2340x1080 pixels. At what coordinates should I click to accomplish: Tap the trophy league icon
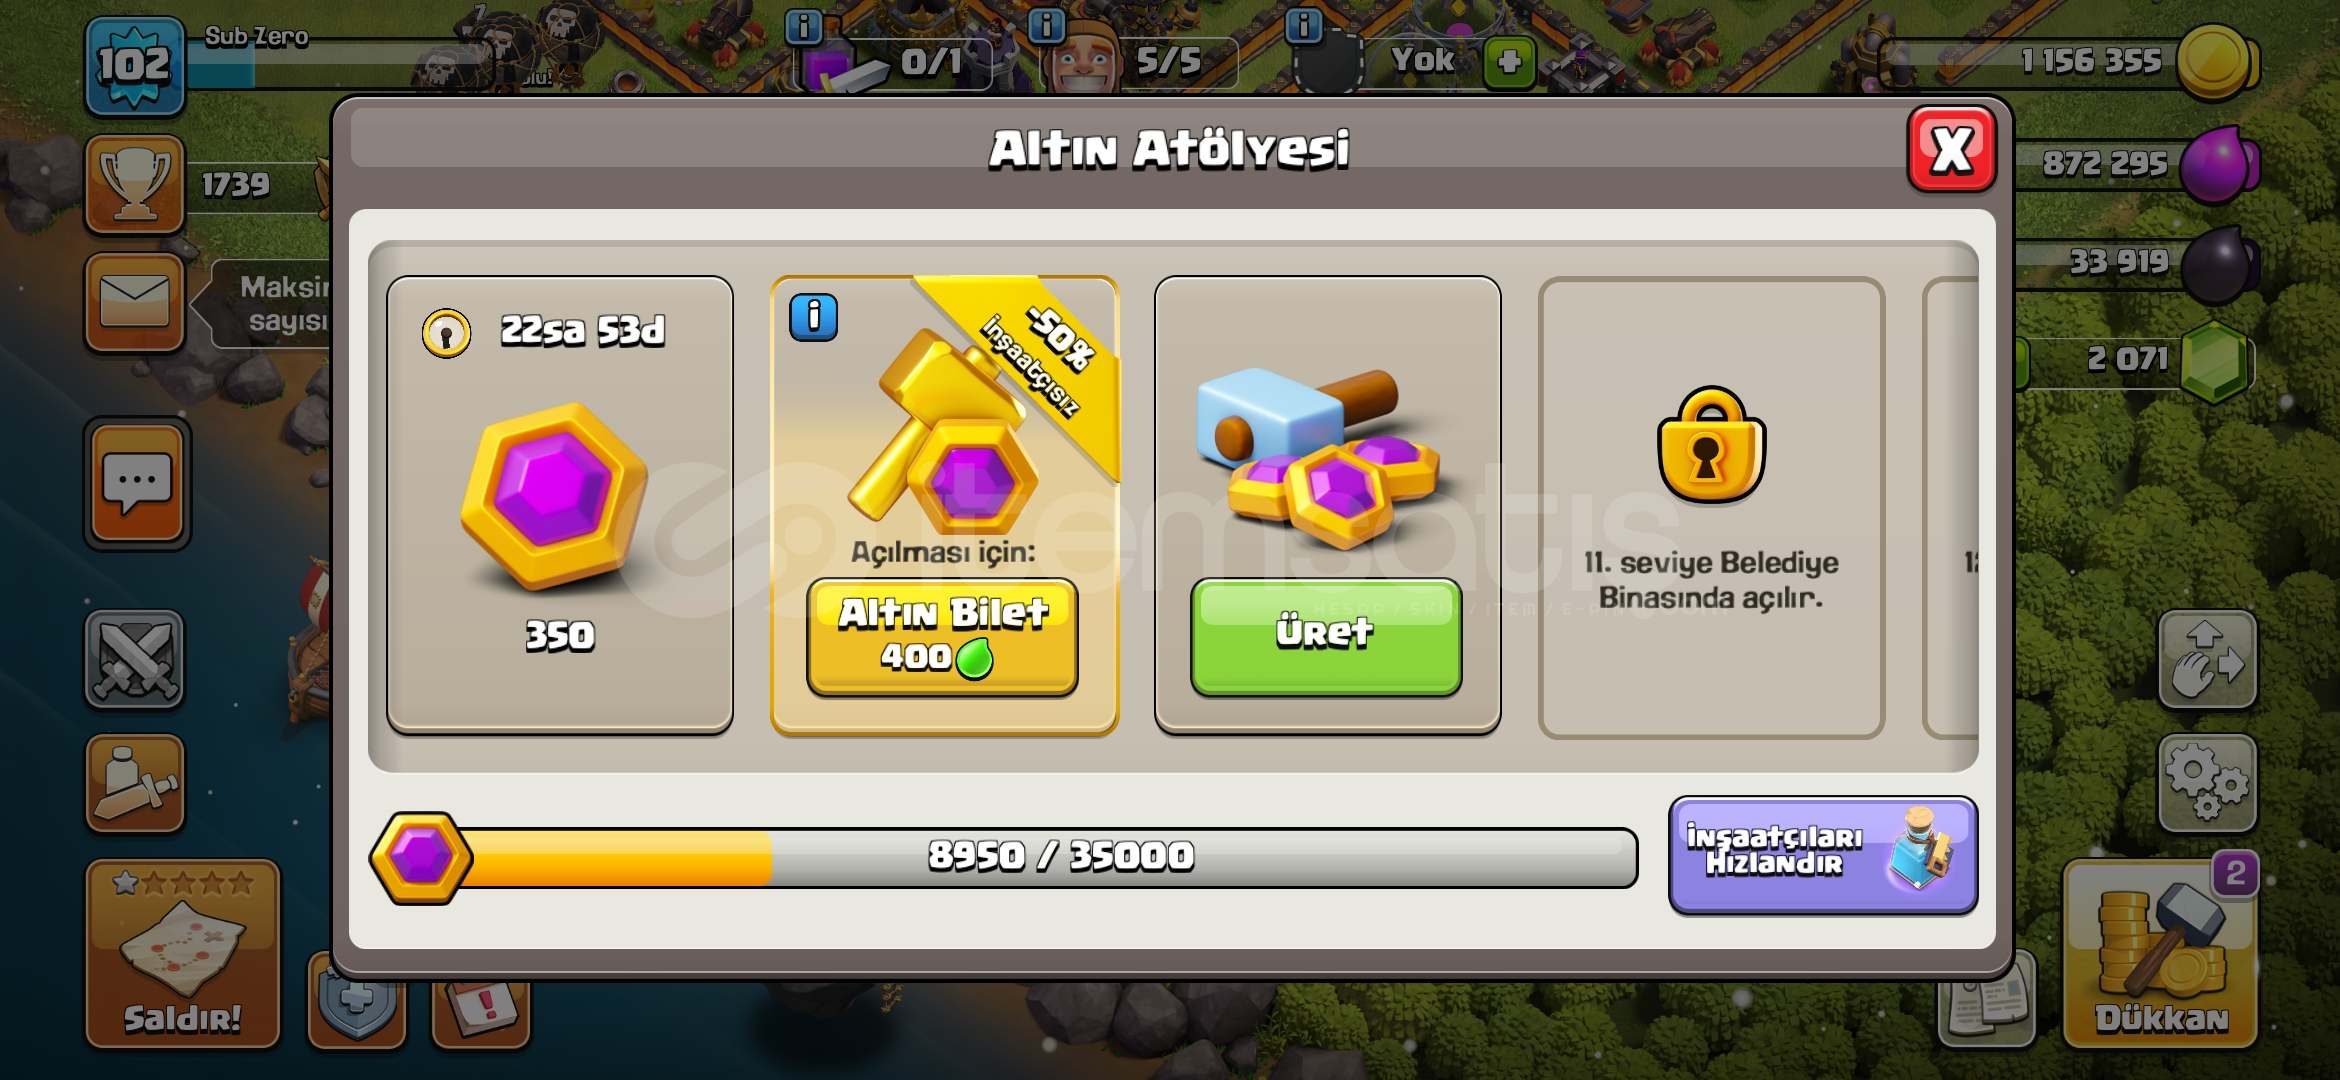point(135,184)
